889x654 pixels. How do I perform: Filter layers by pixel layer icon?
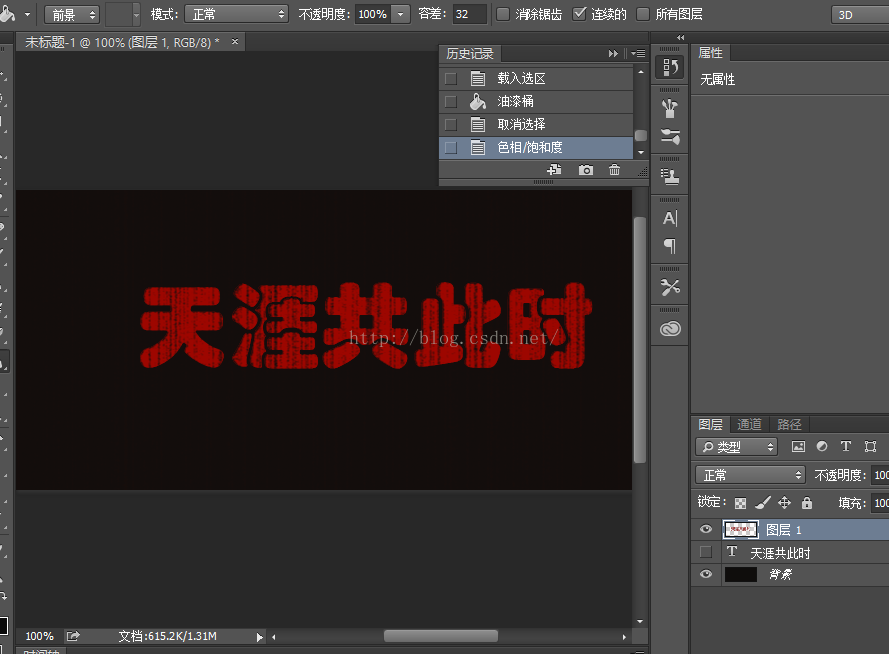(x=798, y=447)
